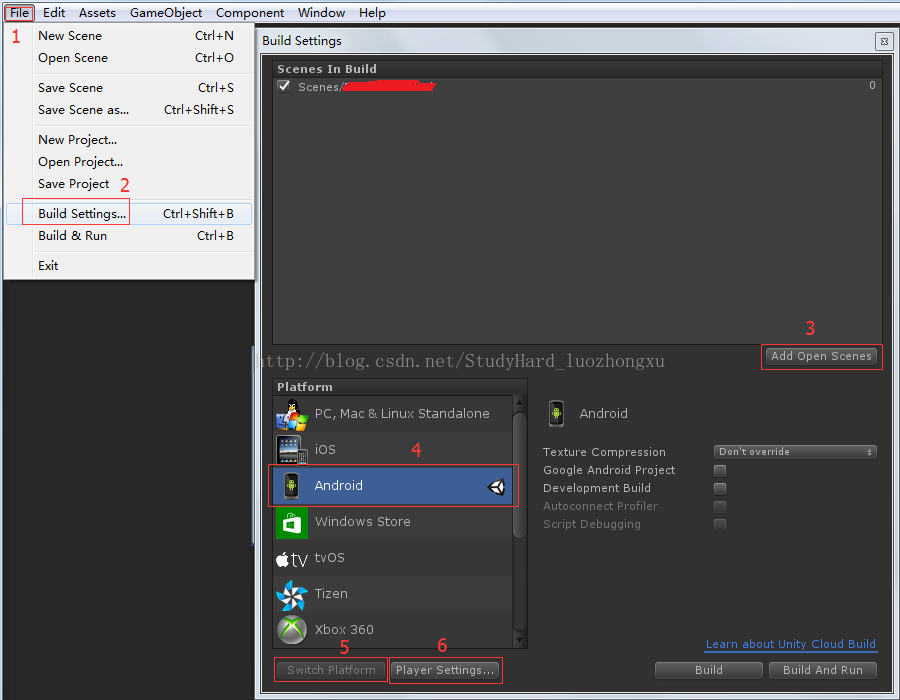Select iOS platform row
Image resolution: width=900 pixels, height=700 pixels.
pyautogui.click(x=393, y=450)
